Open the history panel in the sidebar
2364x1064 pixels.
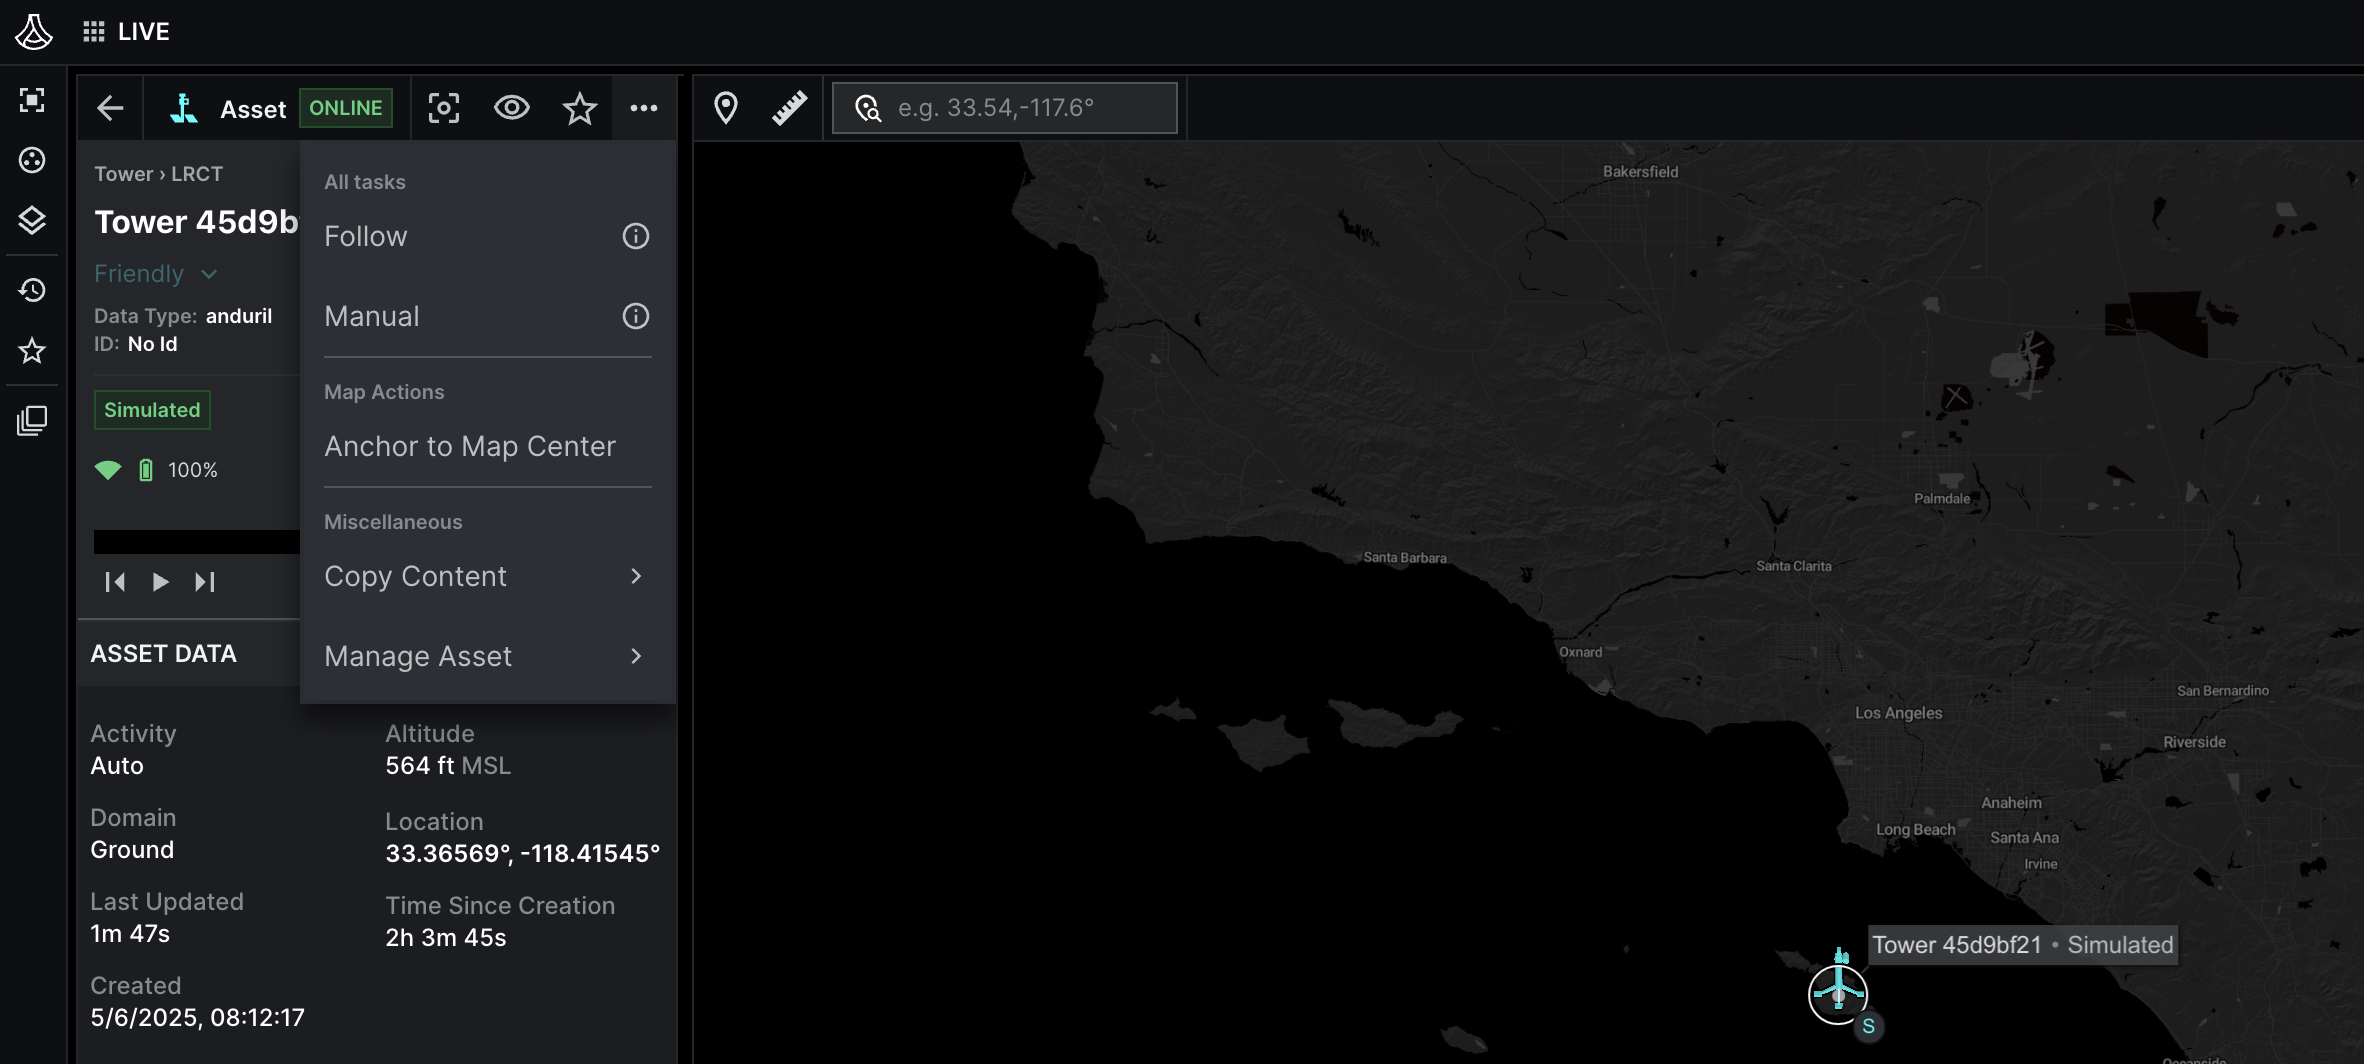[32, 290]
